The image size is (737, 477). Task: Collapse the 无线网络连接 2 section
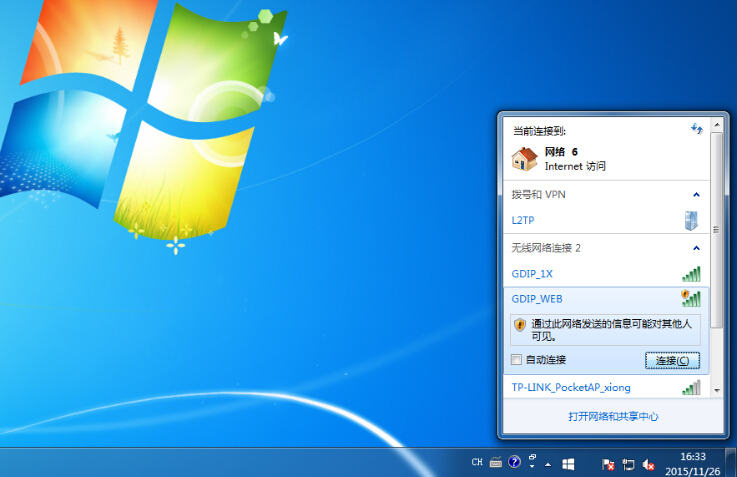coord(696,247)
